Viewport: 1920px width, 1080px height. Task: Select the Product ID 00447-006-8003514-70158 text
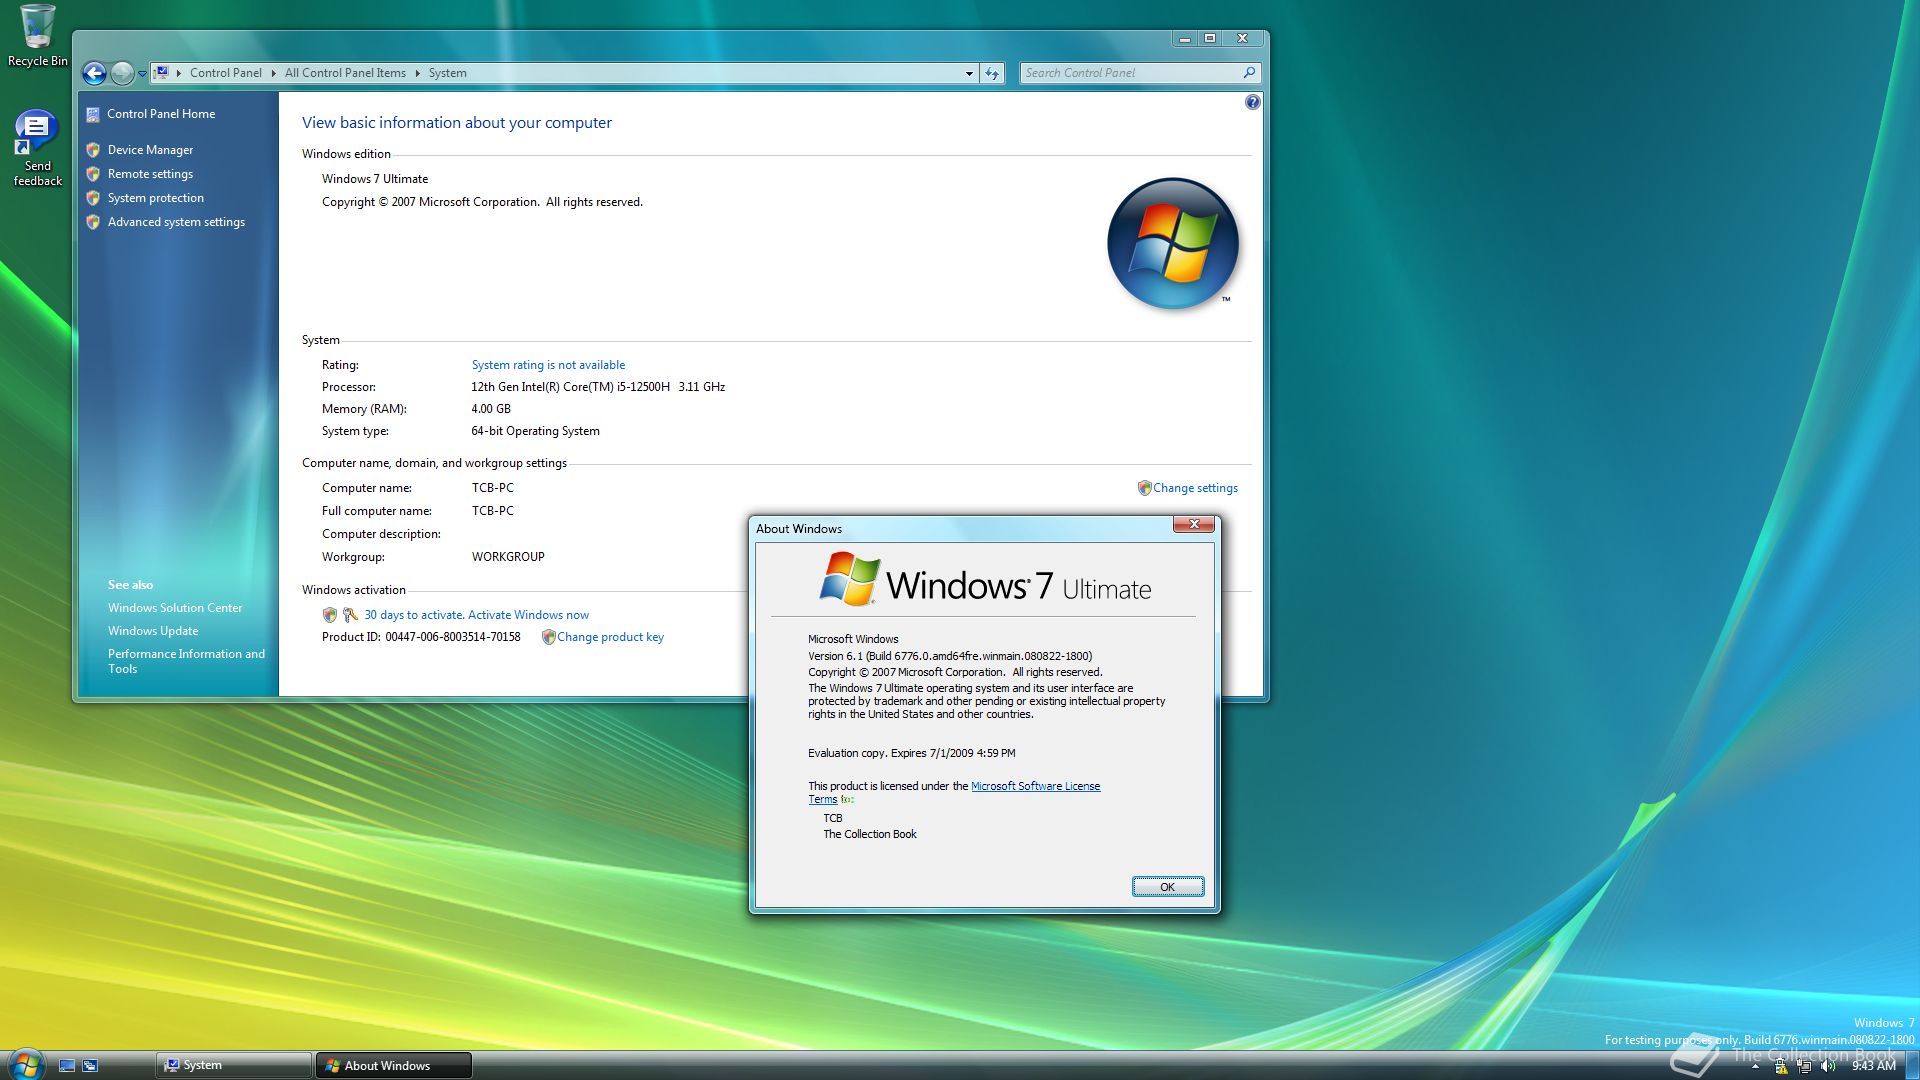453,637
